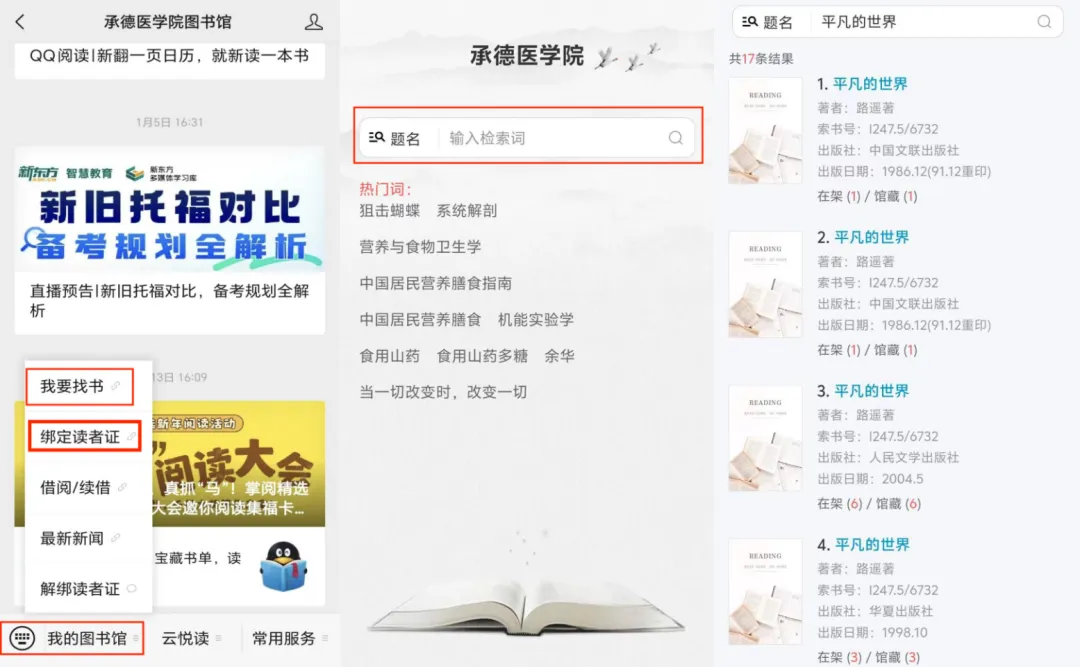Open the first 平凡的世界 result title
This screenshot has height=667, width=1080.
point(870,84)
